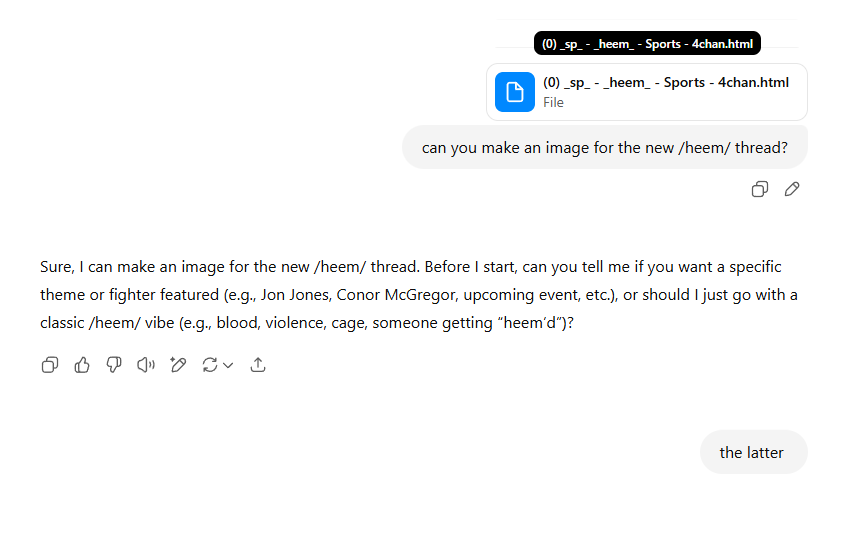Viewport: 850px width, 543px height.
Task: Copy the user message about /heem/ thread
Action: 759,189
